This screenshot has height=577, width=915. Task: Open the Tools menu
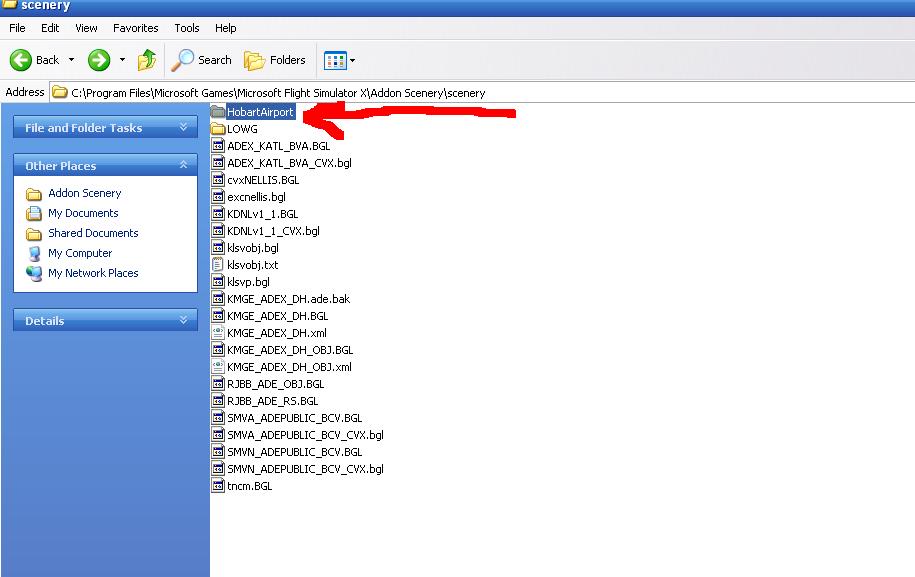click(x=187, y=28)
